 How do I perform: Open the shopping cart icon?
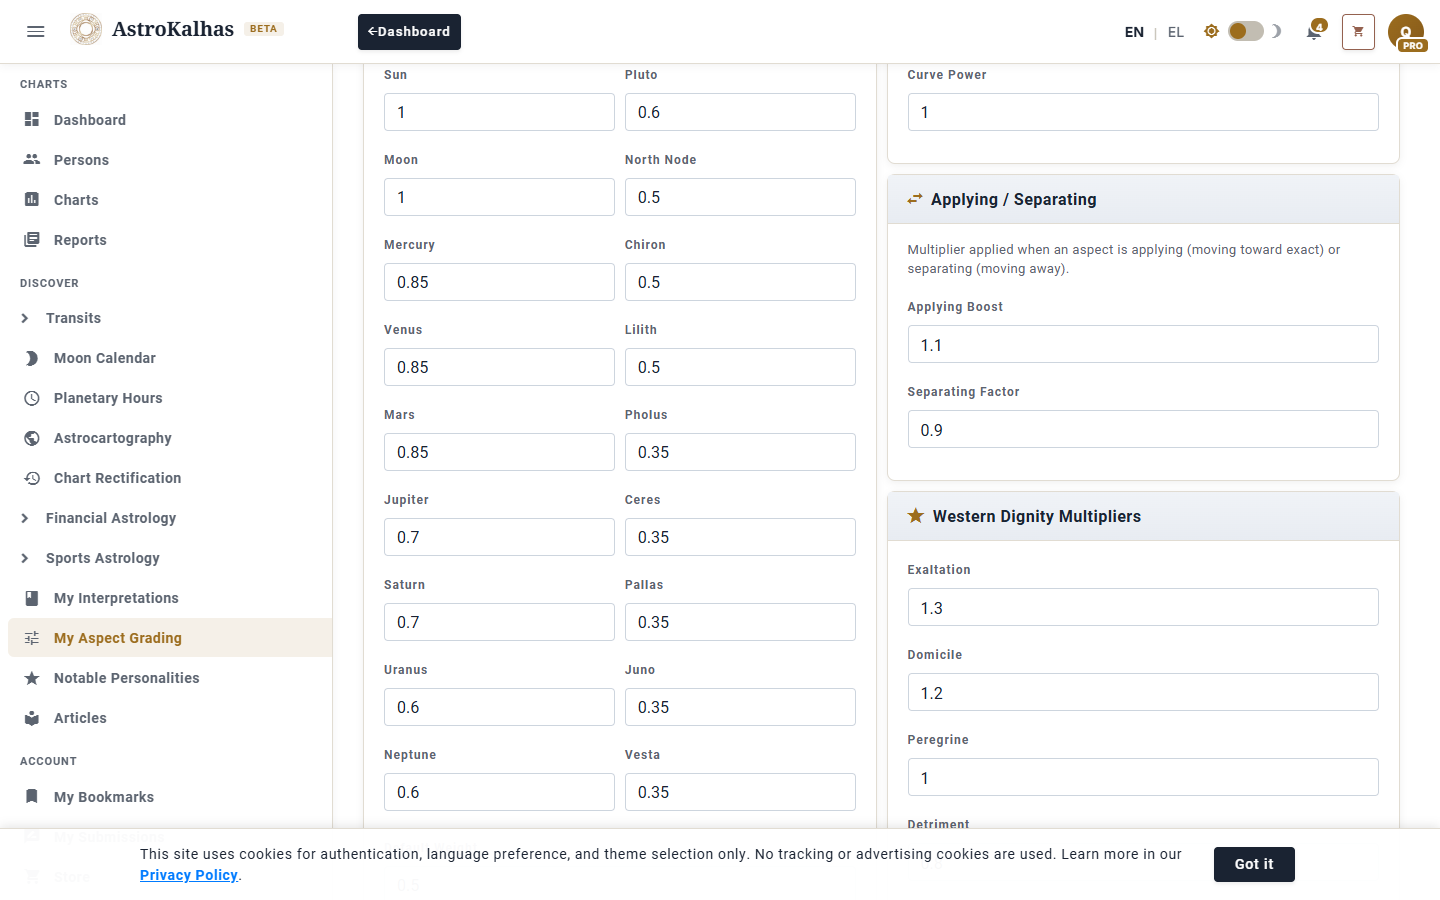1358,32
